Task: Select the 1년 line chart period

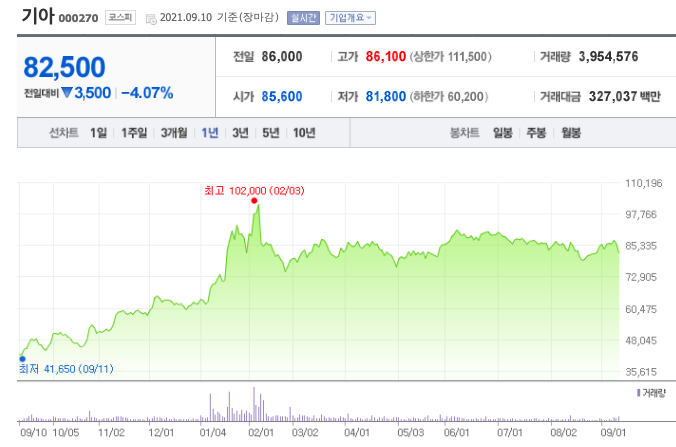Action: tap(210, 133)
